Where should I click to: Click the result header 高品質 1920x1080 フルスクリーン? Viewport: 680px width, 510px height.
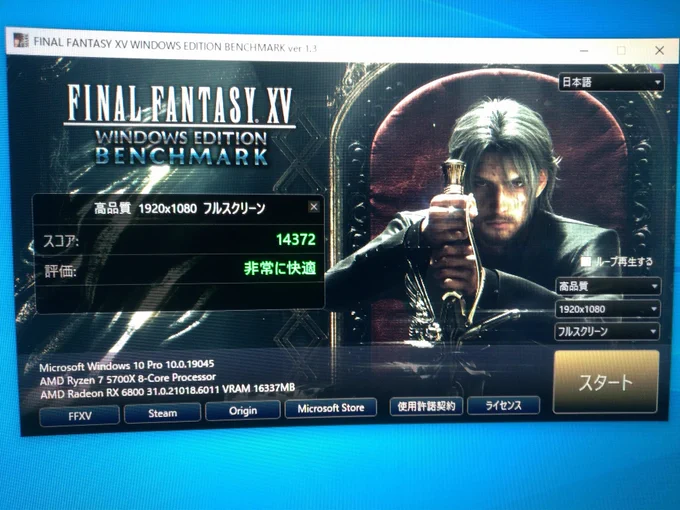[180, 209]
